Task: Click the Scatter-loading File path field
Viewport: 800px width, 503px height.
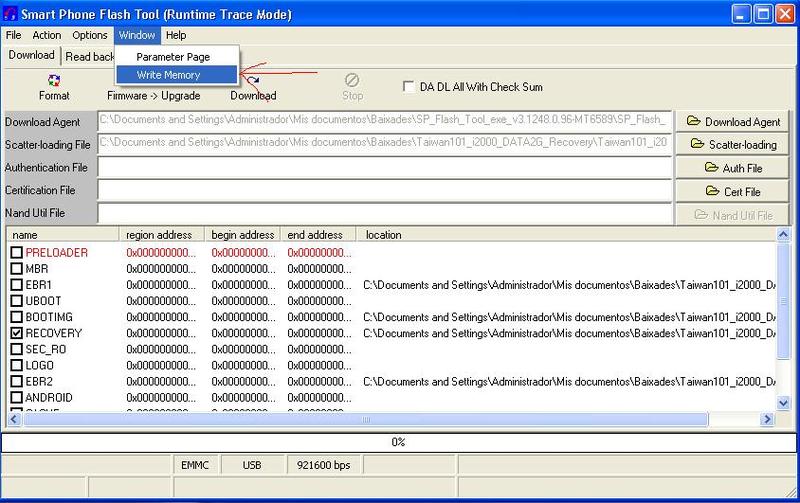Action: pyautogui.click(x=385, y=143)
